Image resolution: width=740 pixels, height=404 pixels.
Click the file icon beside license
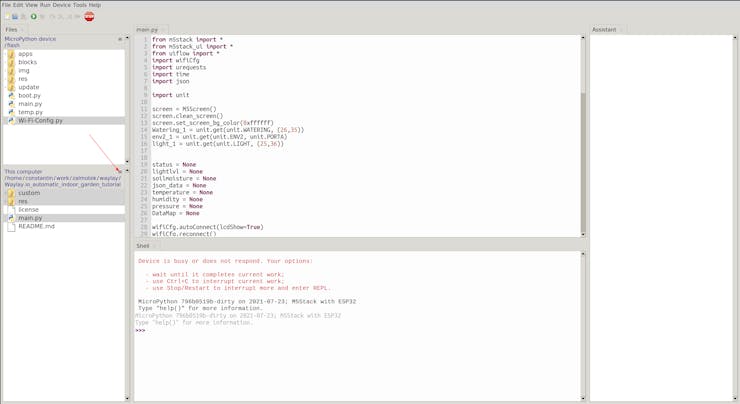click(x=11, y=210)
